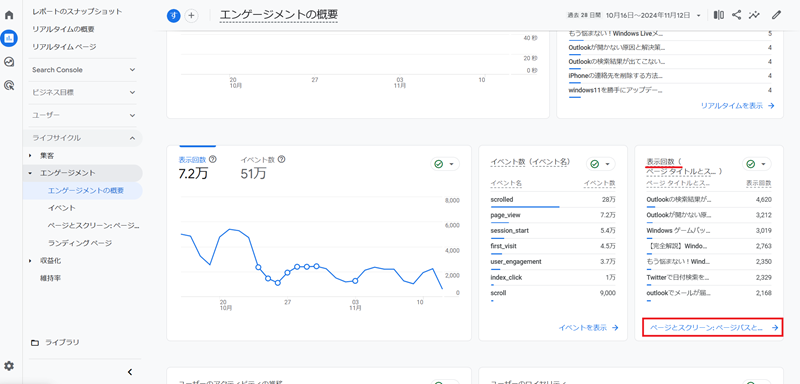Open the Explore icon in left rail

(9, 62)
